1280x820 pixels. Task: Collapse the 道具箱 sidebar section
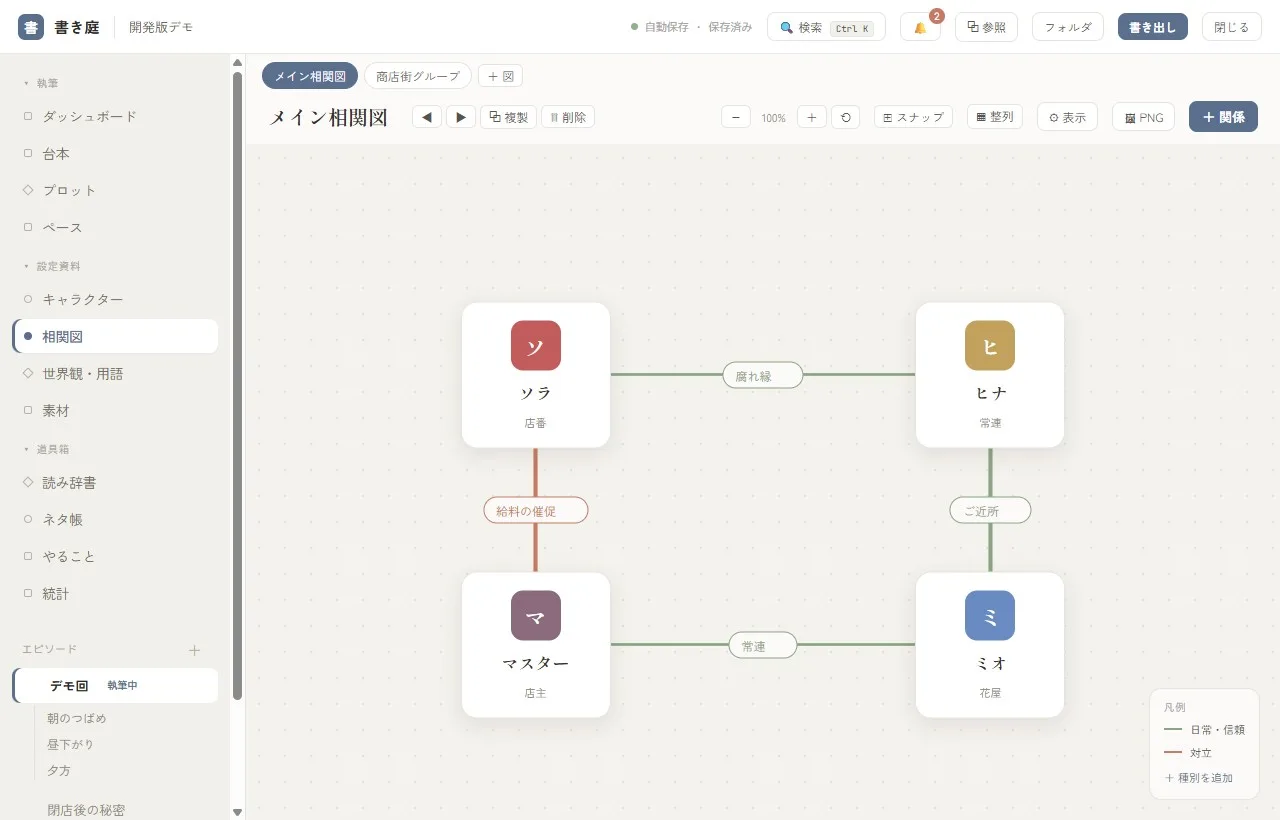point(46,449)
